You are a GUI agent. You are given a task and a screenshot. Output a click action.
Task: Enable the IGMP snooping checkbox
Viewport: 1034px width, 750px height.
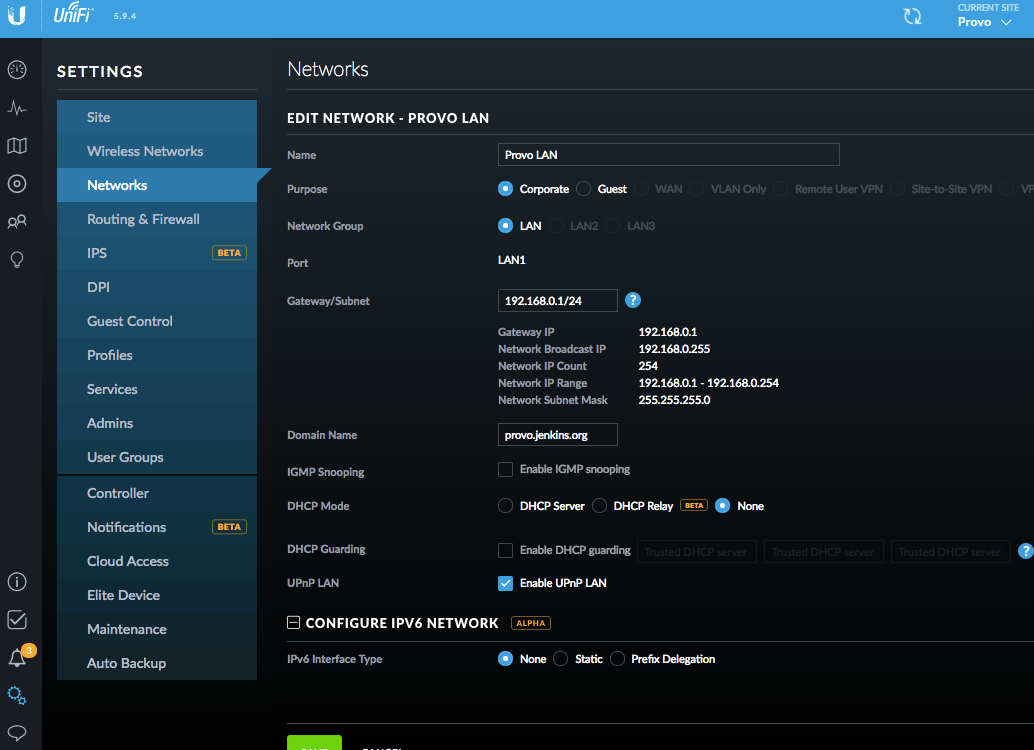pyautogui.click(x=506, y=469)
